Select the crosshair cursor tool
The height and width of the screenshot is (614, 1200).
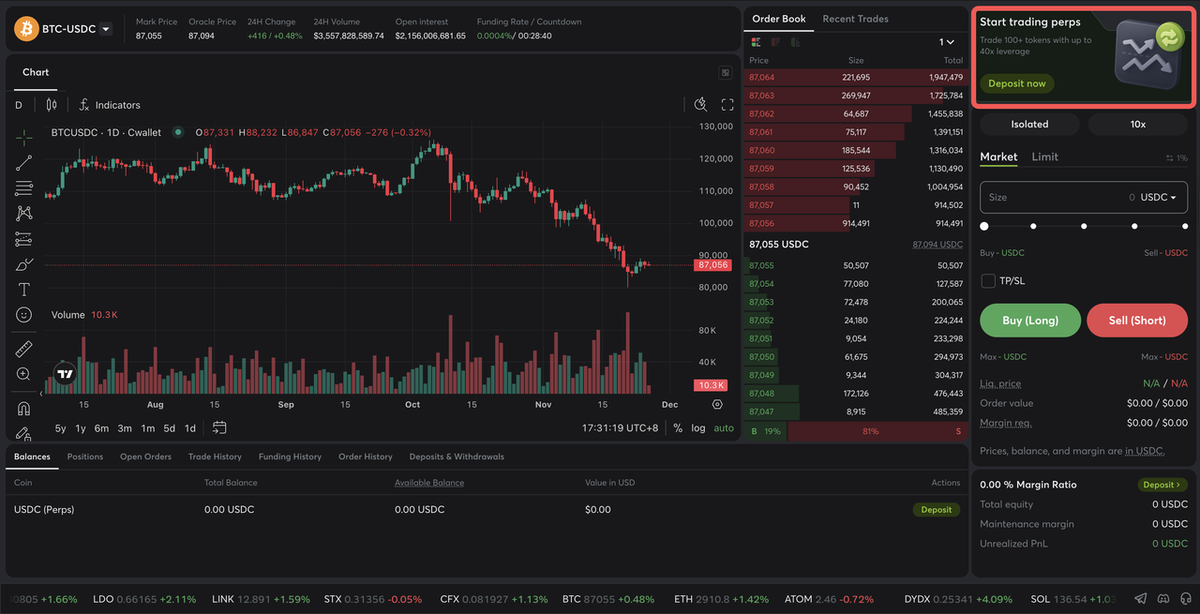(x=24, y=137)
